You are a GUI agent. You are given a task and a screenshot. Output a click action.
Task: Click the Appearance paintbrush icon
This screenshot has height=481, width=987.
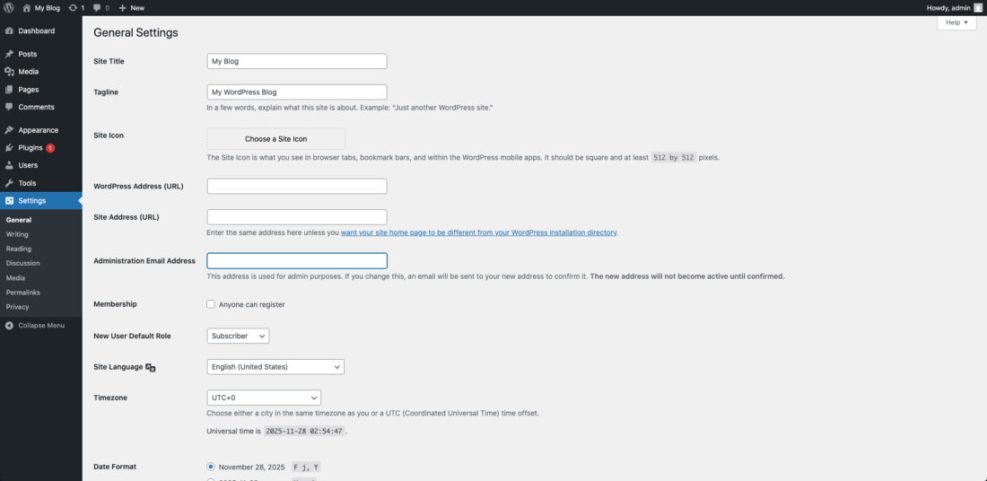tap(9, 130)
